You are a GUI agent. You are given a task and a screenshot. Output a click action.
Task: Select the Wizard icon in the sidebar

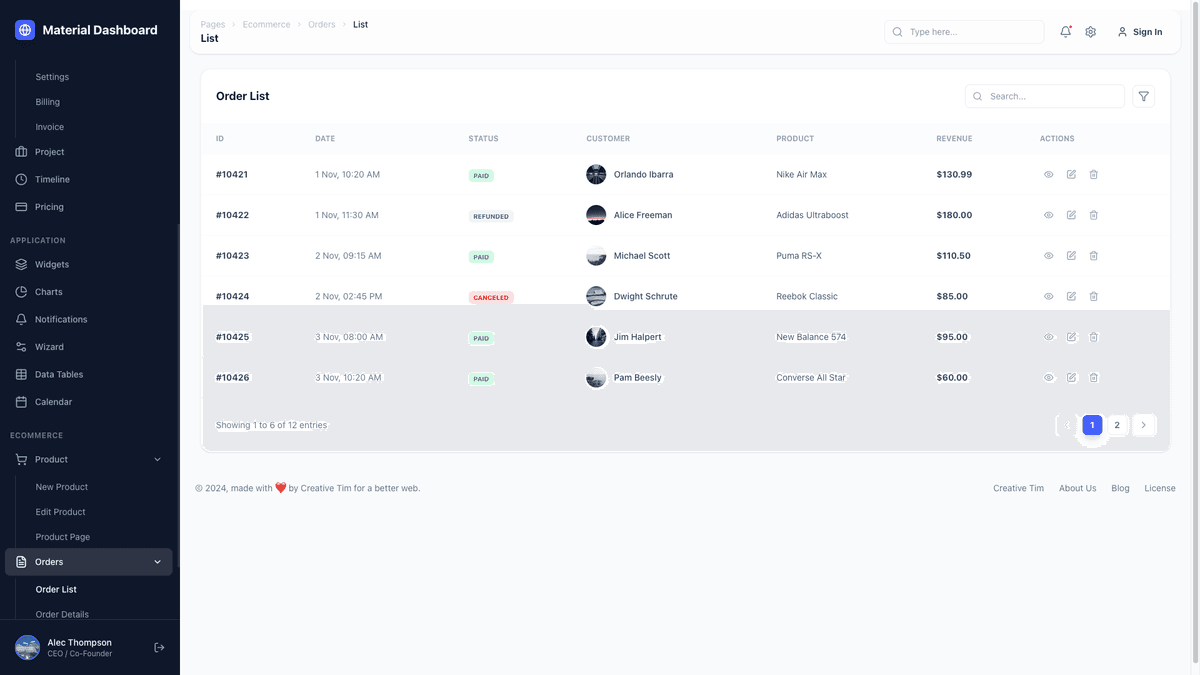(22, 346)
